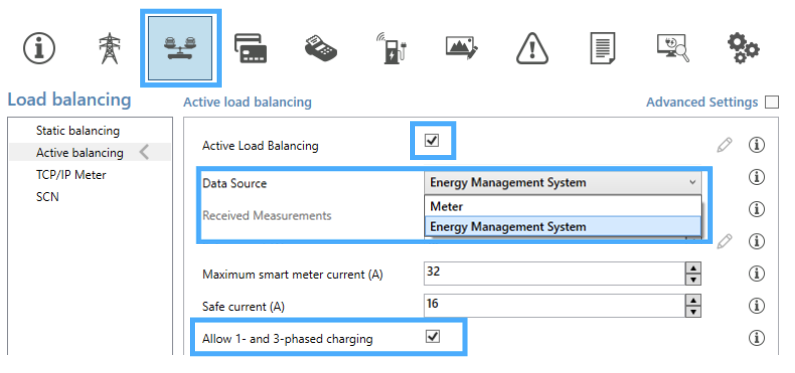Select the load balancing scales icon

click(x=179, y=48)
